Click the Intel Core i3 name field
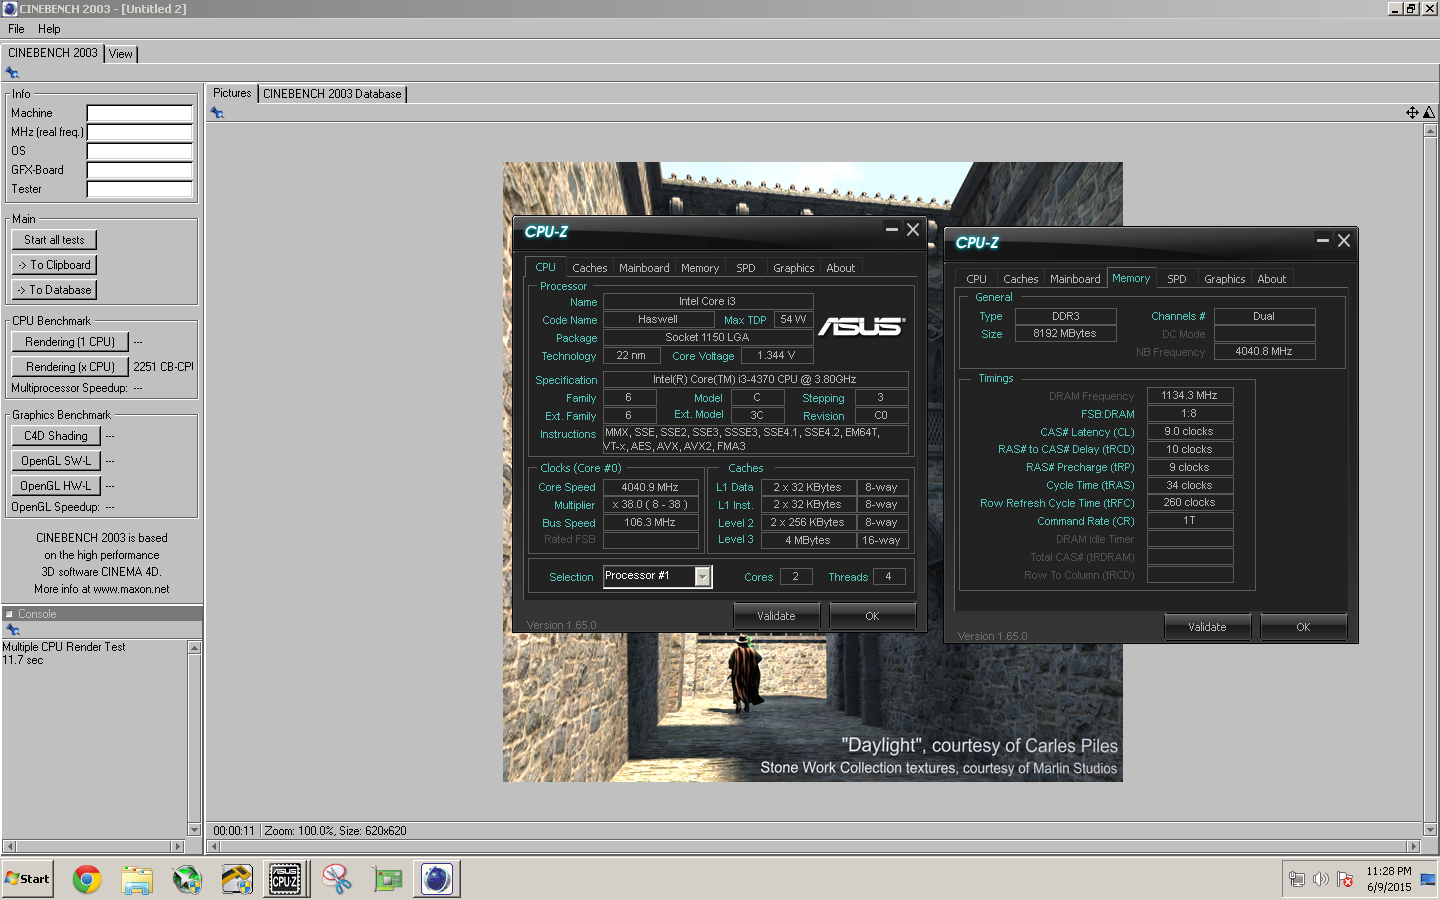 (708, 301)
